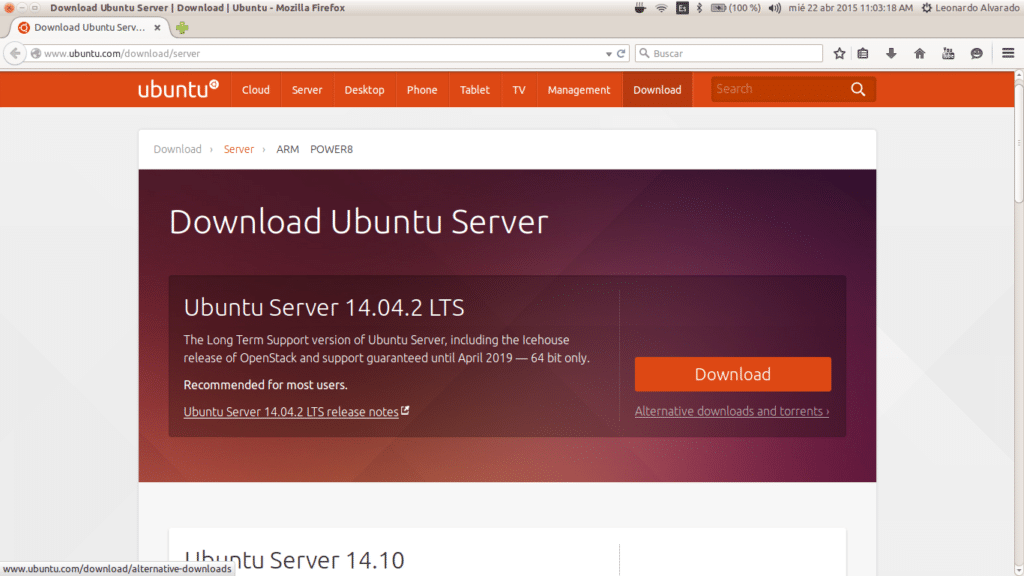Open Alternative downloads and torrents link

[x=731, y=411]
